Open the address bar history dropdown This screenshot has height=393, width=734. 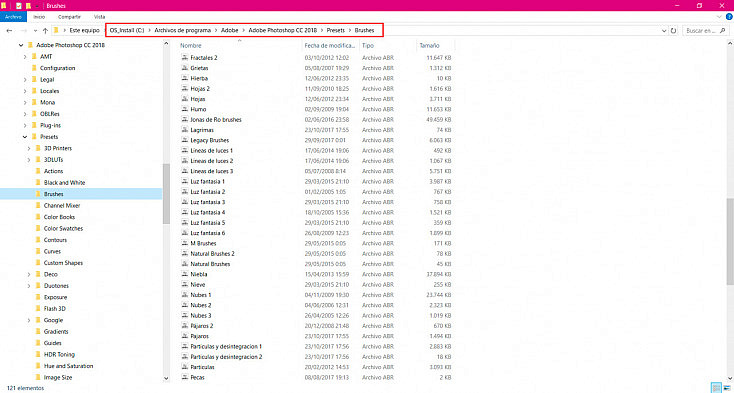pyautogui.click(x=664, y=30)
